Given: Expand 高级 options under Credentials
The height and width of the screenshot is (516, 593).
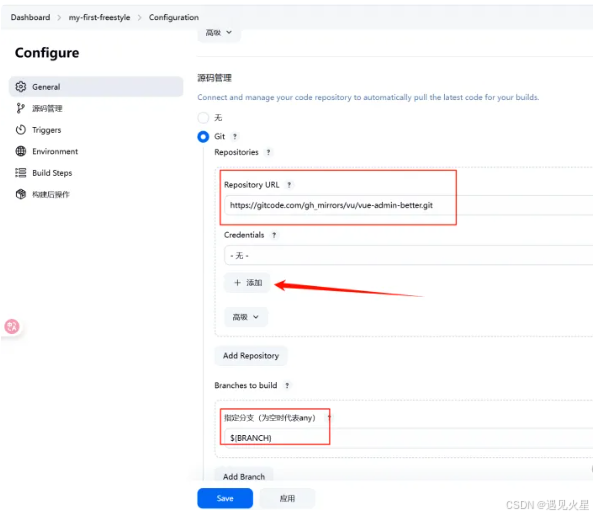Looking at the screenshot, I should coord(246,317).
